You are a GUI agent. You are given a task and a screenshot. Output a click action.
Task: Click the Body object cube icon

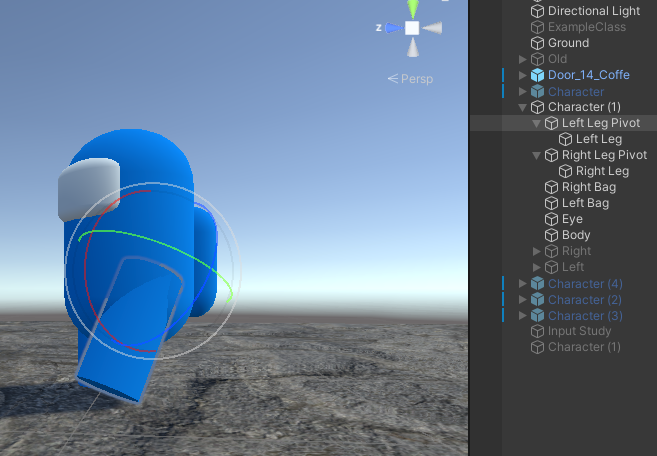click(x=551, y=235)
